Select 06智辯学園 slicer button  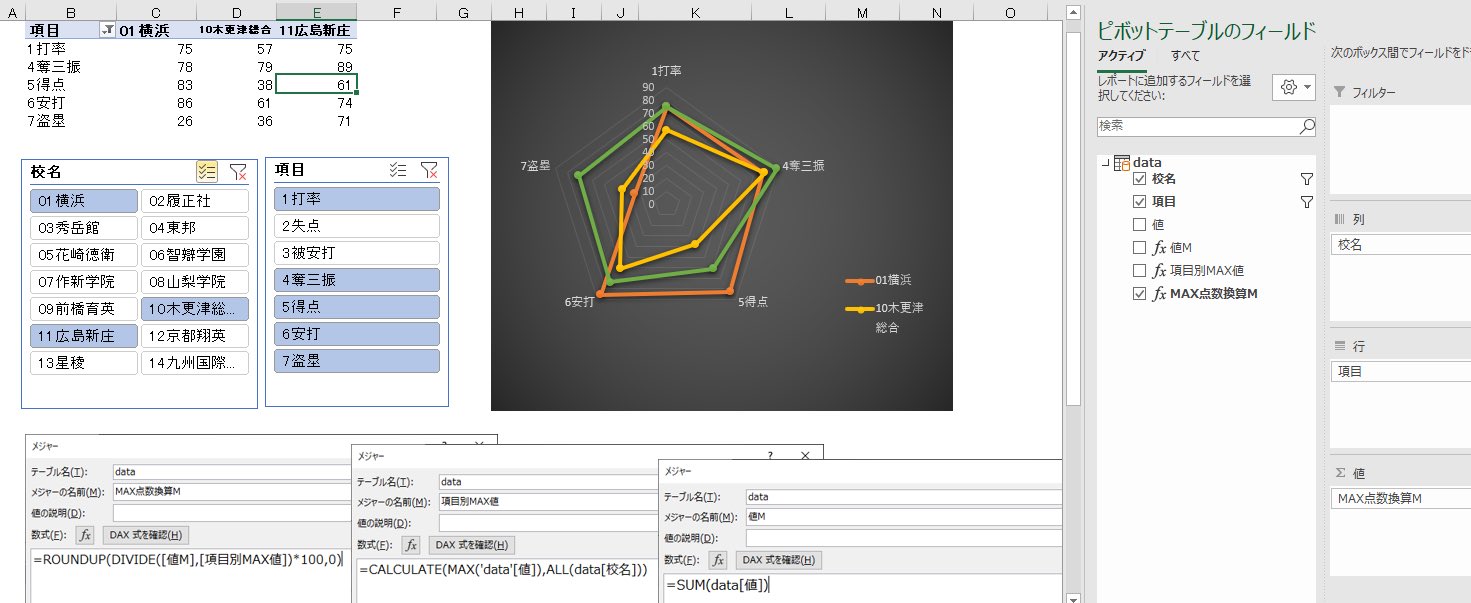coord(194,255)
